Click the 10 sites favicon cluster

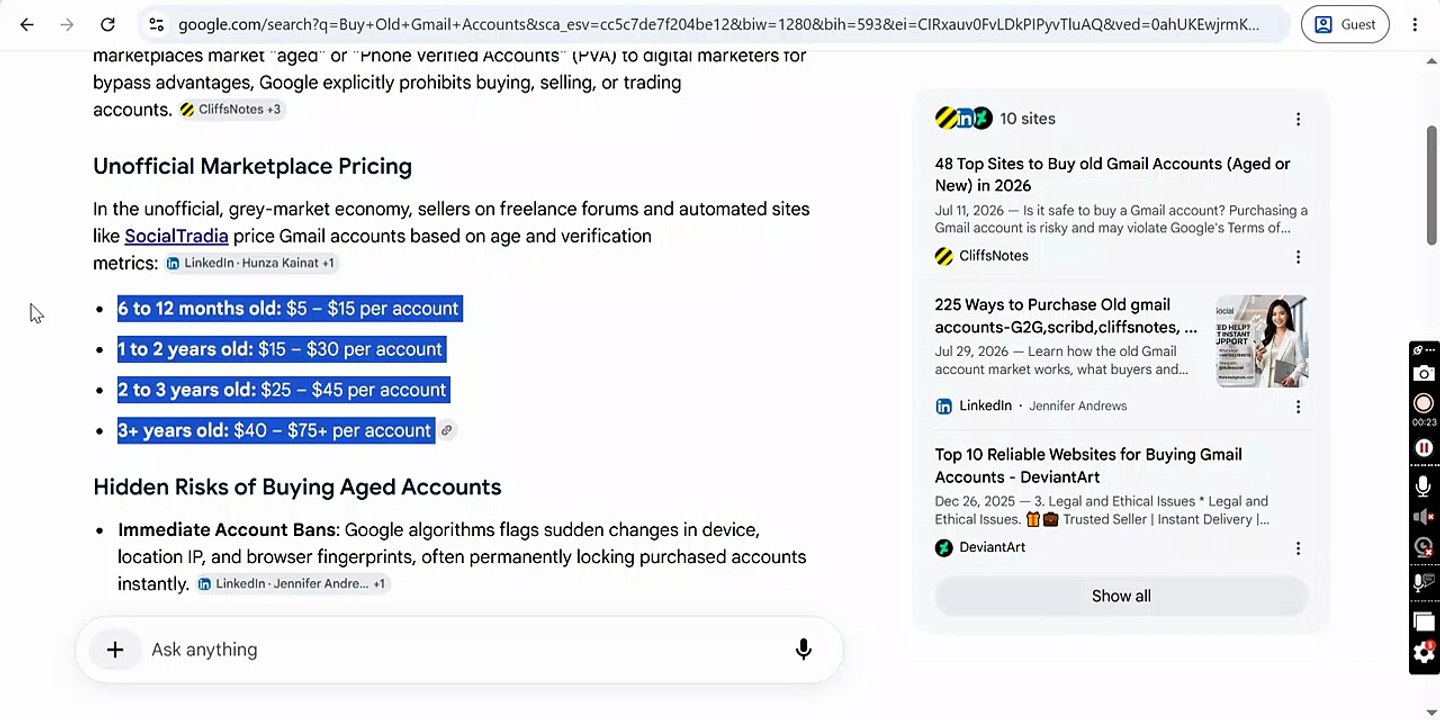coord(963,118)
